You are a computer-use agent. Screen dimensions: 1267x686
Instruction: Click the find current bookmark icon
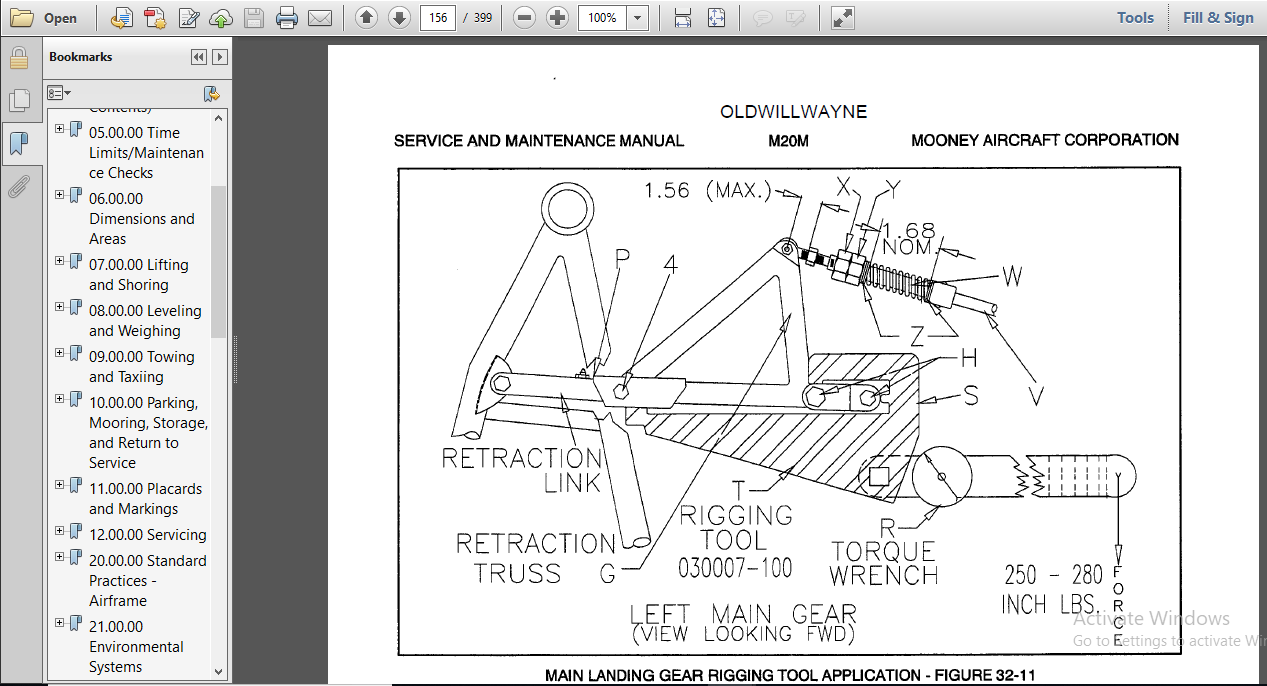211,93
